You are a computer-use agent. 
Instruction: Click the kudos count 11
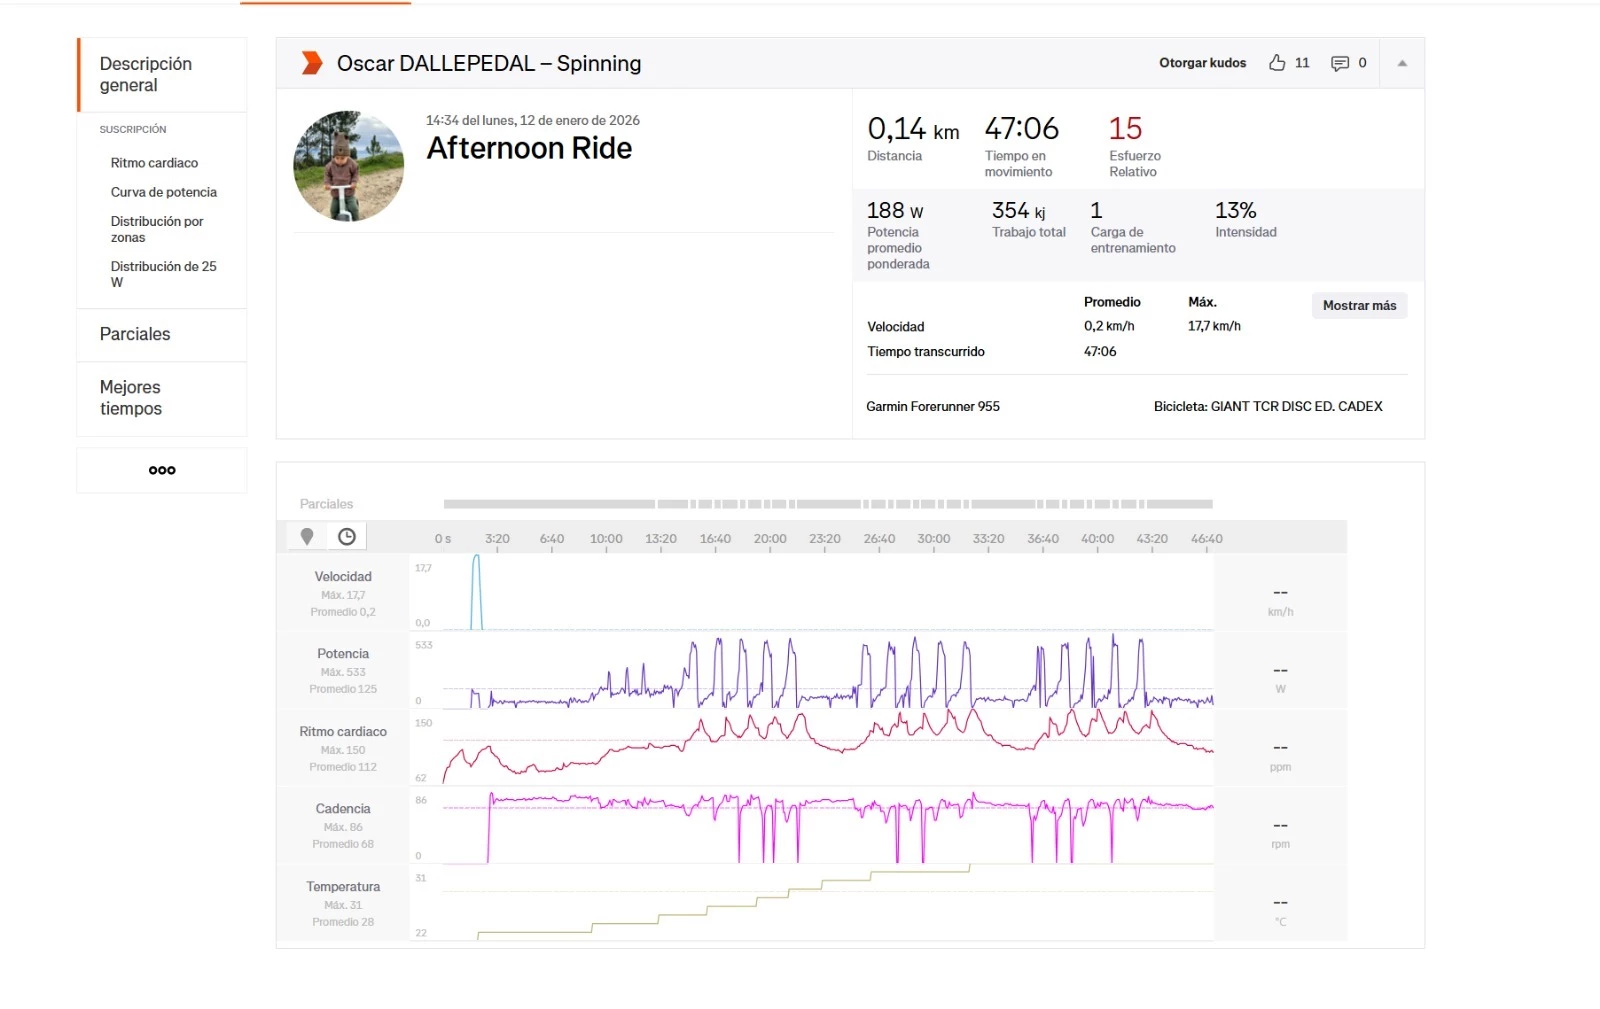pyautogui.click(x=1302, y=63)
